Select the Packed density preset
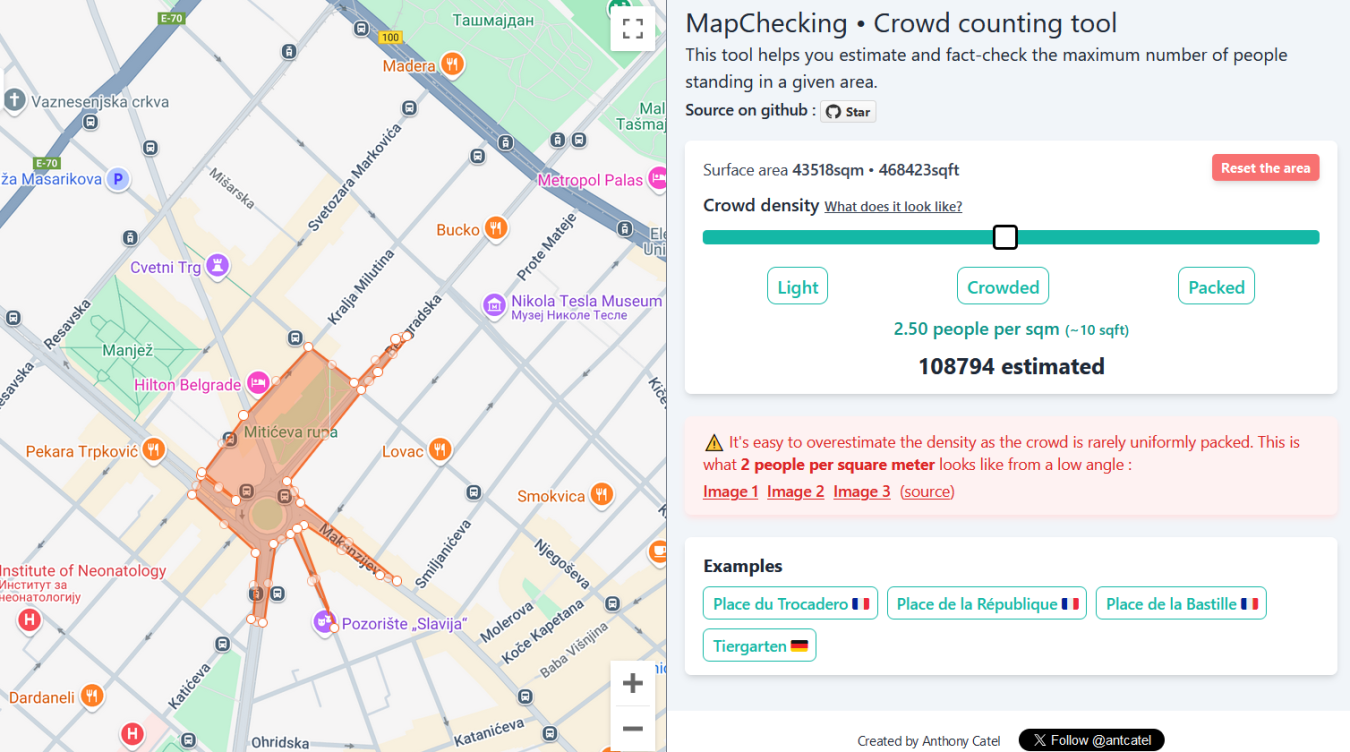Viewport: 1350px width, 752px height. click(1216, 286)
